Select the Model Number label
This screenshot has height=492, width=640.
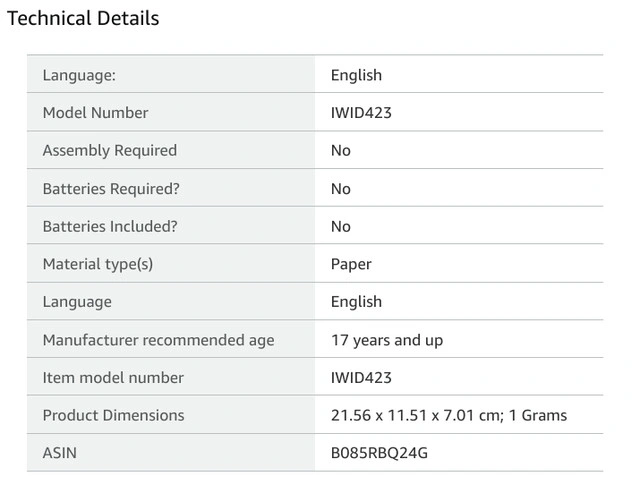(x=96, y=113)
